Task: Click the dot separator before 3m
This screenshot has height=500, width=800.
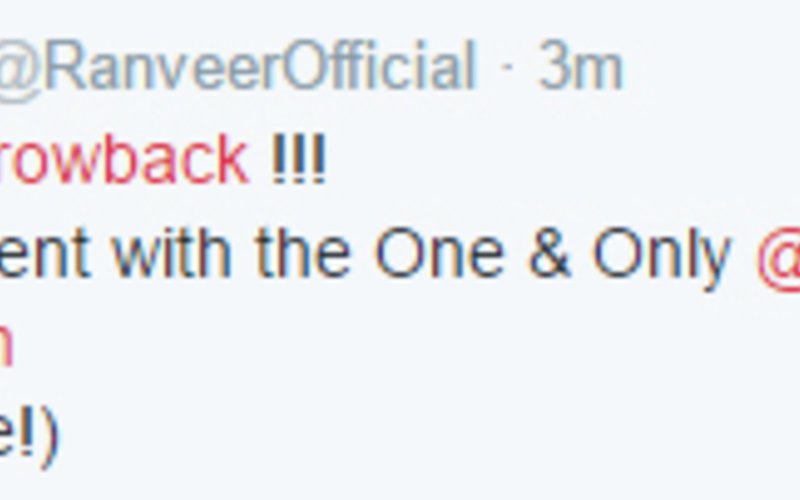Action: (x=507, y=67)
